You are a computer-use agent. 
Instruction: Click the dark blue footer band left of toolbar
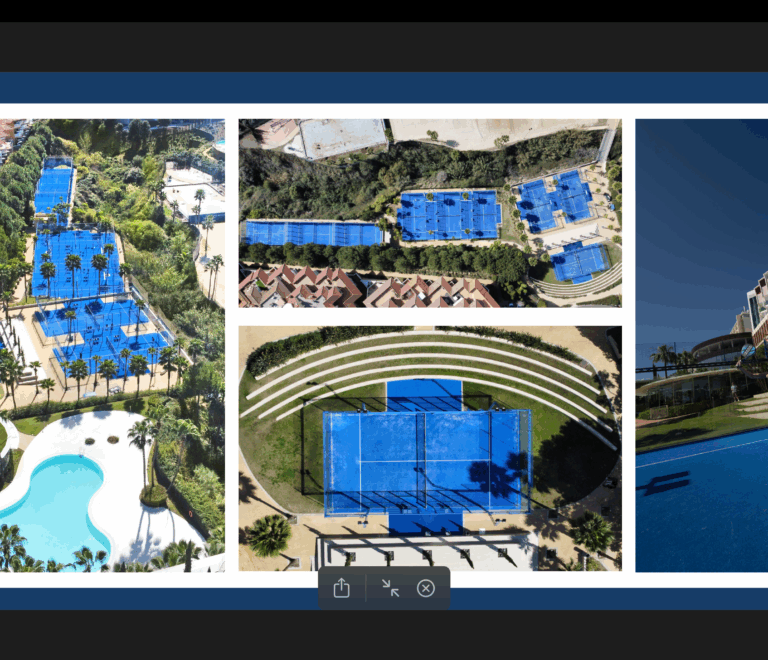point(159,599)
